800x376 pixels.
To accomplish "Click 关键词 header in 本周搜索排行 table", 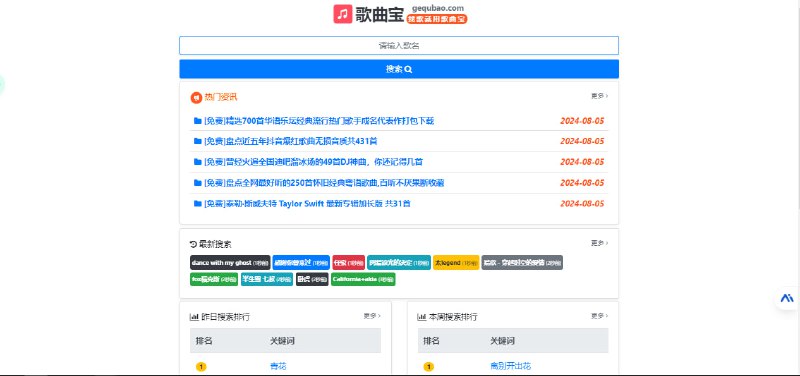I will click(x=503, y=341).
